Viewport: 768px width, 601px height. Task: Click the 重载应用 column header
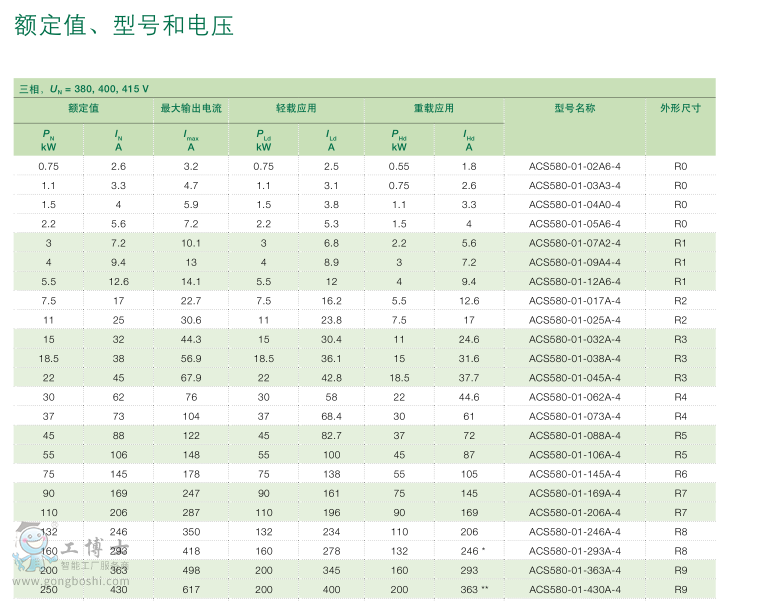[433, 108]
